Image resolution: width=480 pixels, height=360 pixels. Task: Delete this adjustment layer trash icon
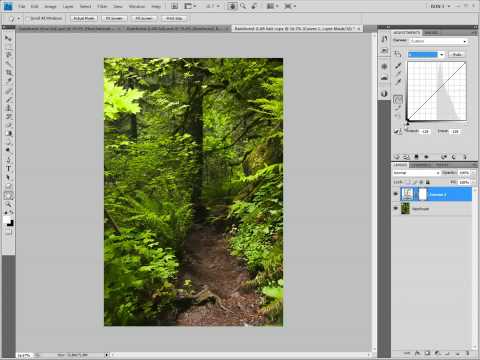pyautogui.click(x=465, y=157)
